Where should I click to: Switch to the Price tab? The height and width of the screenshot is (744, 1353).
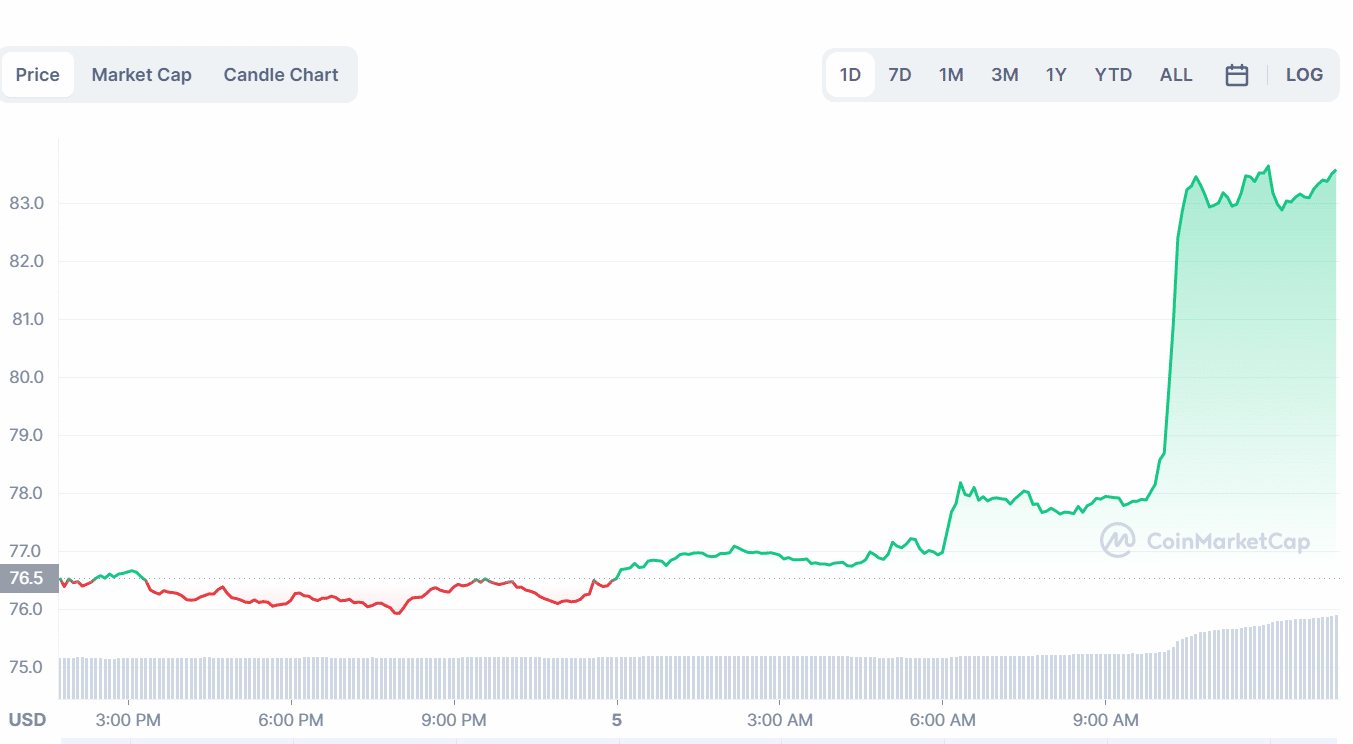38,75
